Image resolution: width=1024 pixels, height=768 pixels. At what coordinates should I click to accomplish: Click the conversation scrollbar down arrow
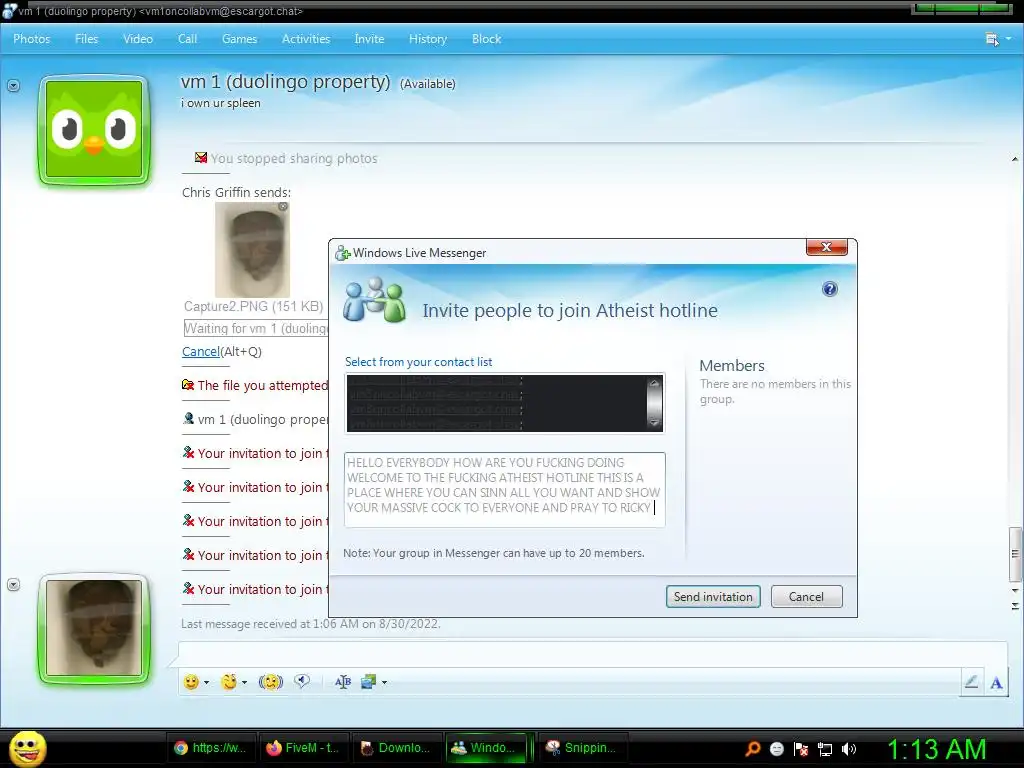pyautogui.click(x=1014, y=590)
